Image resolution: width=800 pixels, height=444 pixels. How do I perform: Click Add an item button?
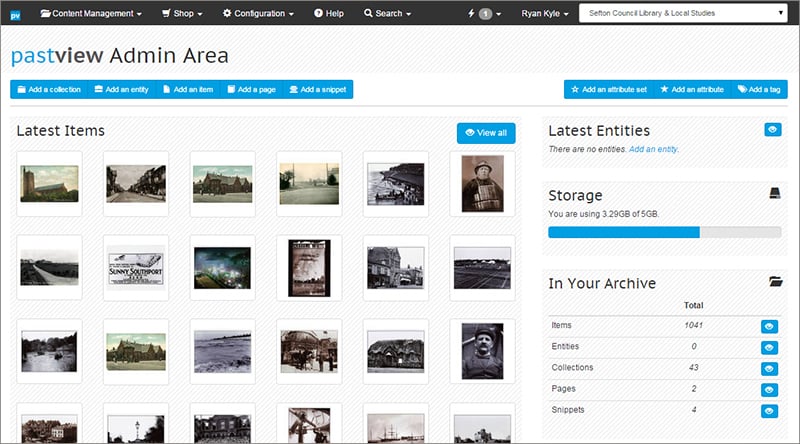(x=188, y=89)
